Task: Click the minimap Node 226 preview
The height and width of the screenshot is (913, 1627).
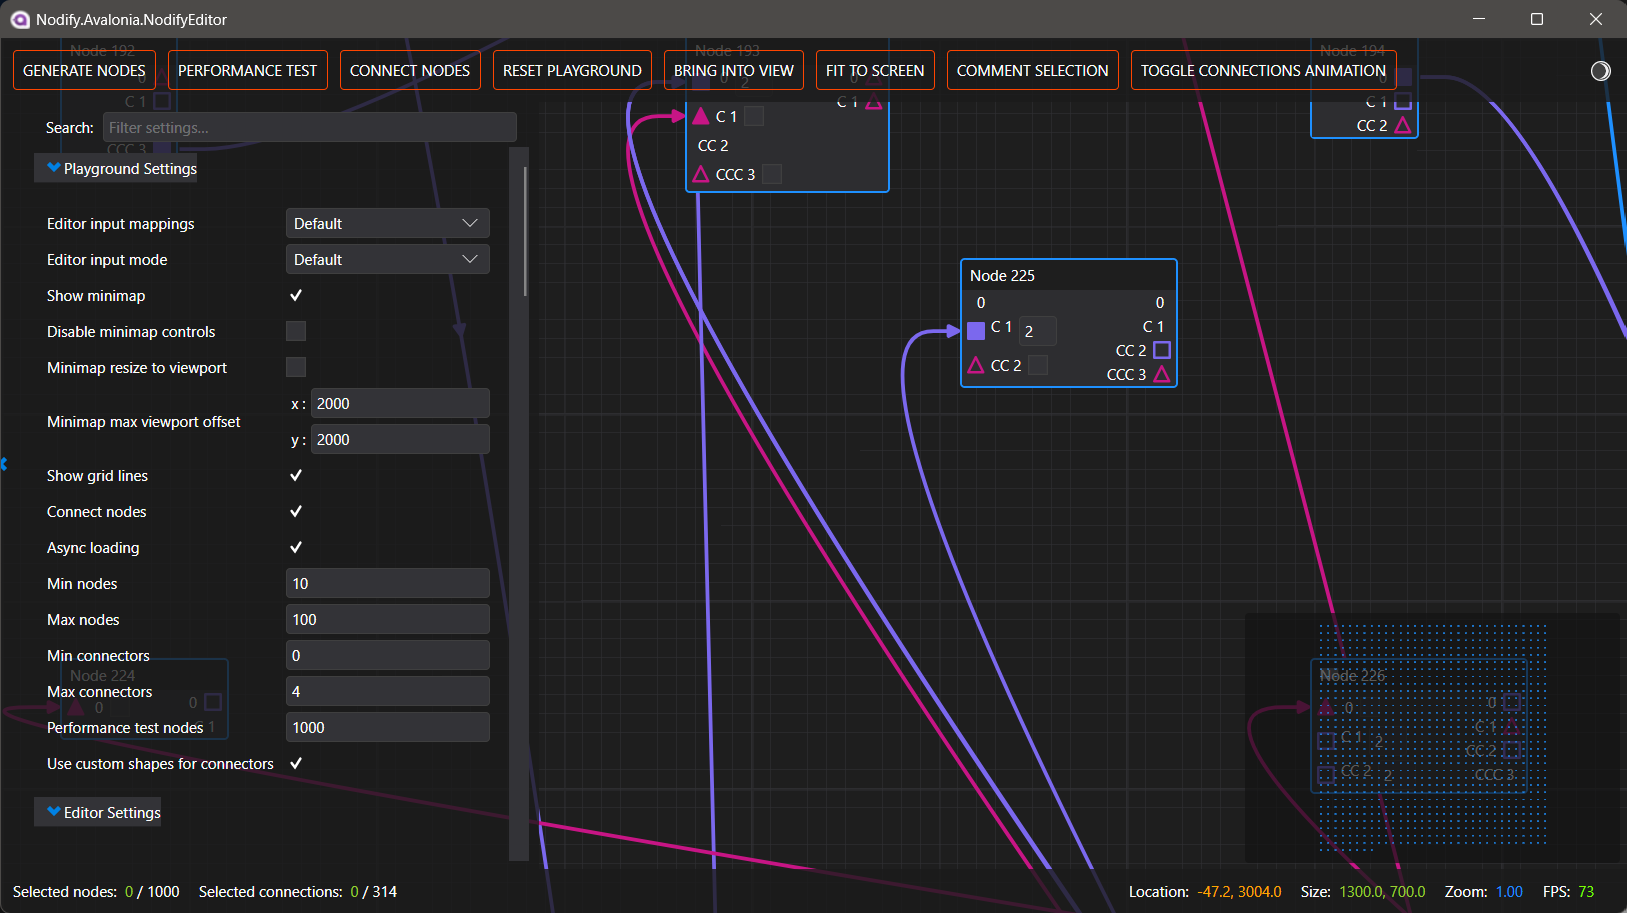Action: [1419, 727]
